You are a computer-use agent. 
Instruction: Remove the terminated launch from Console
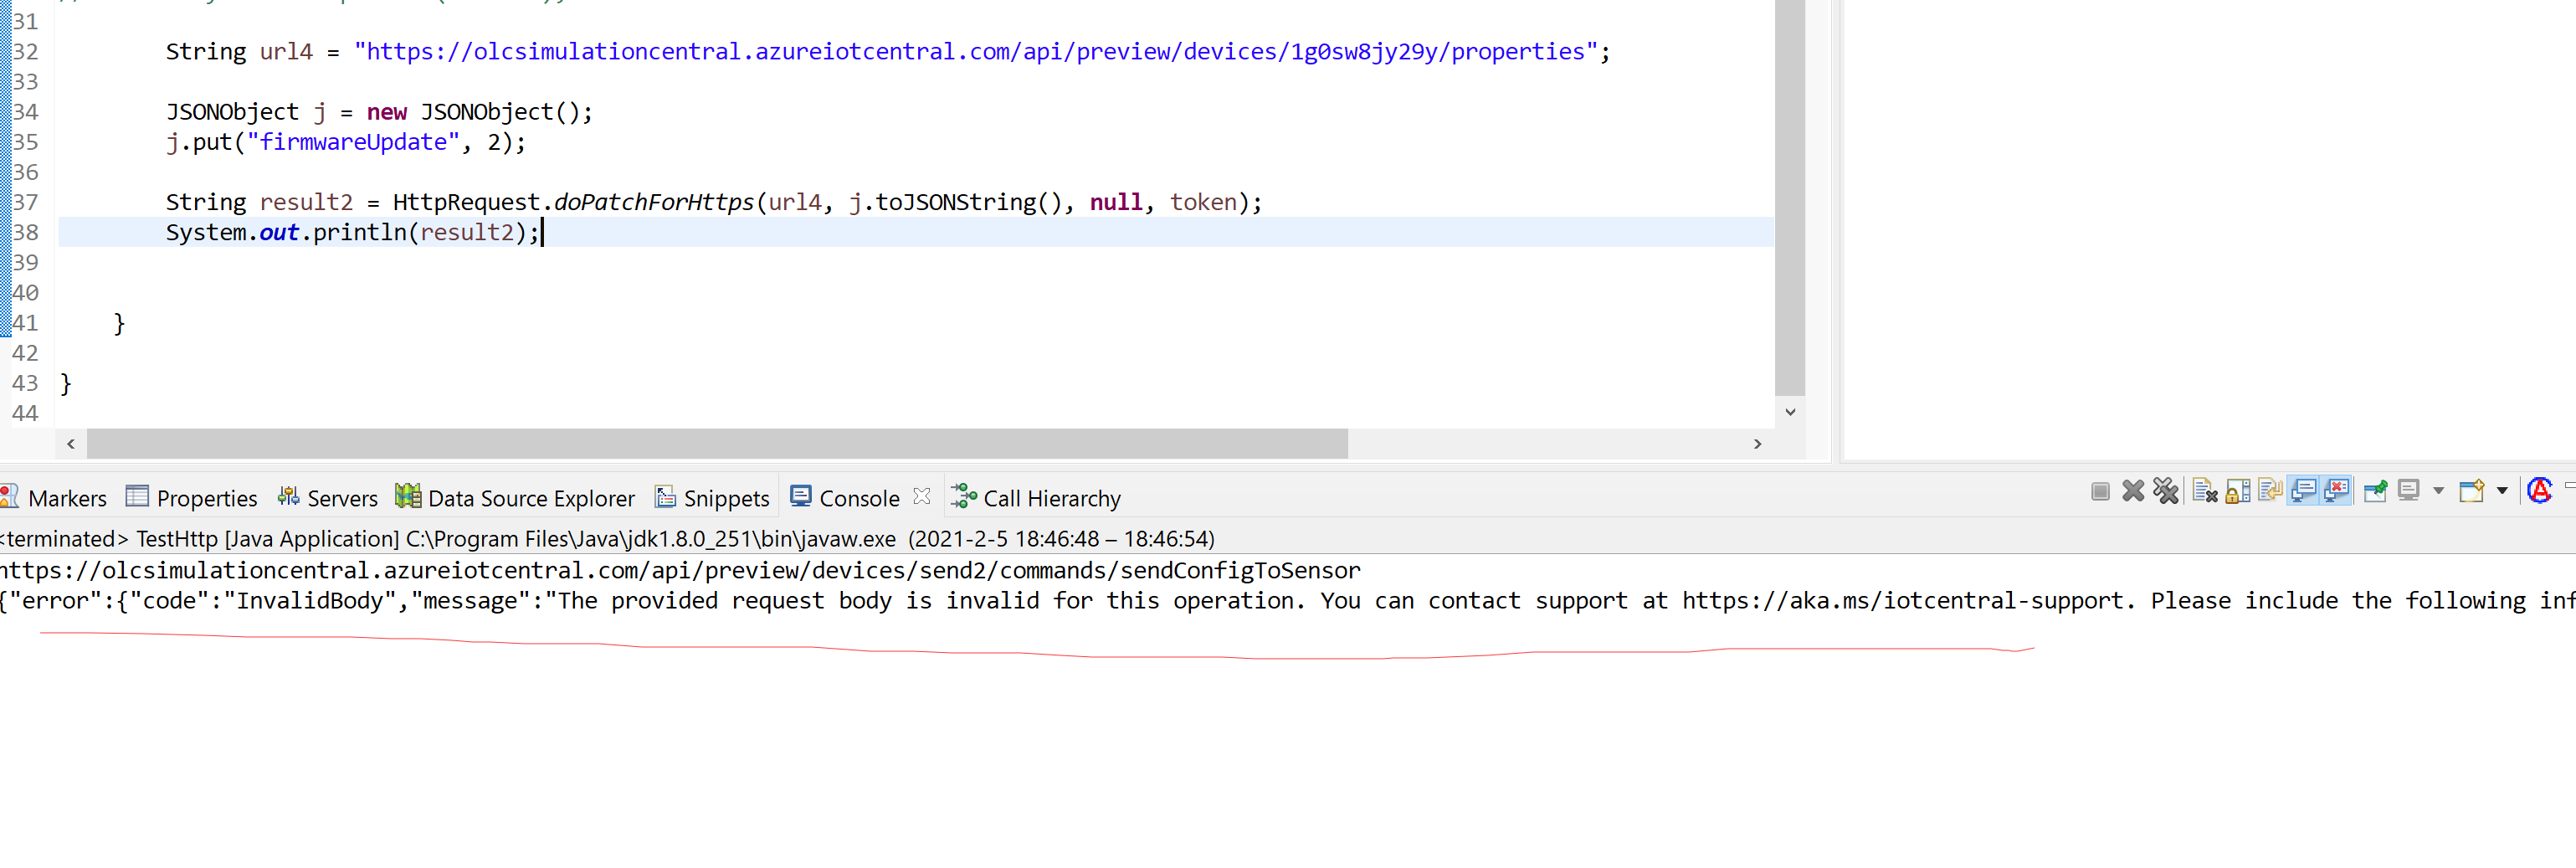[2133, 491]
